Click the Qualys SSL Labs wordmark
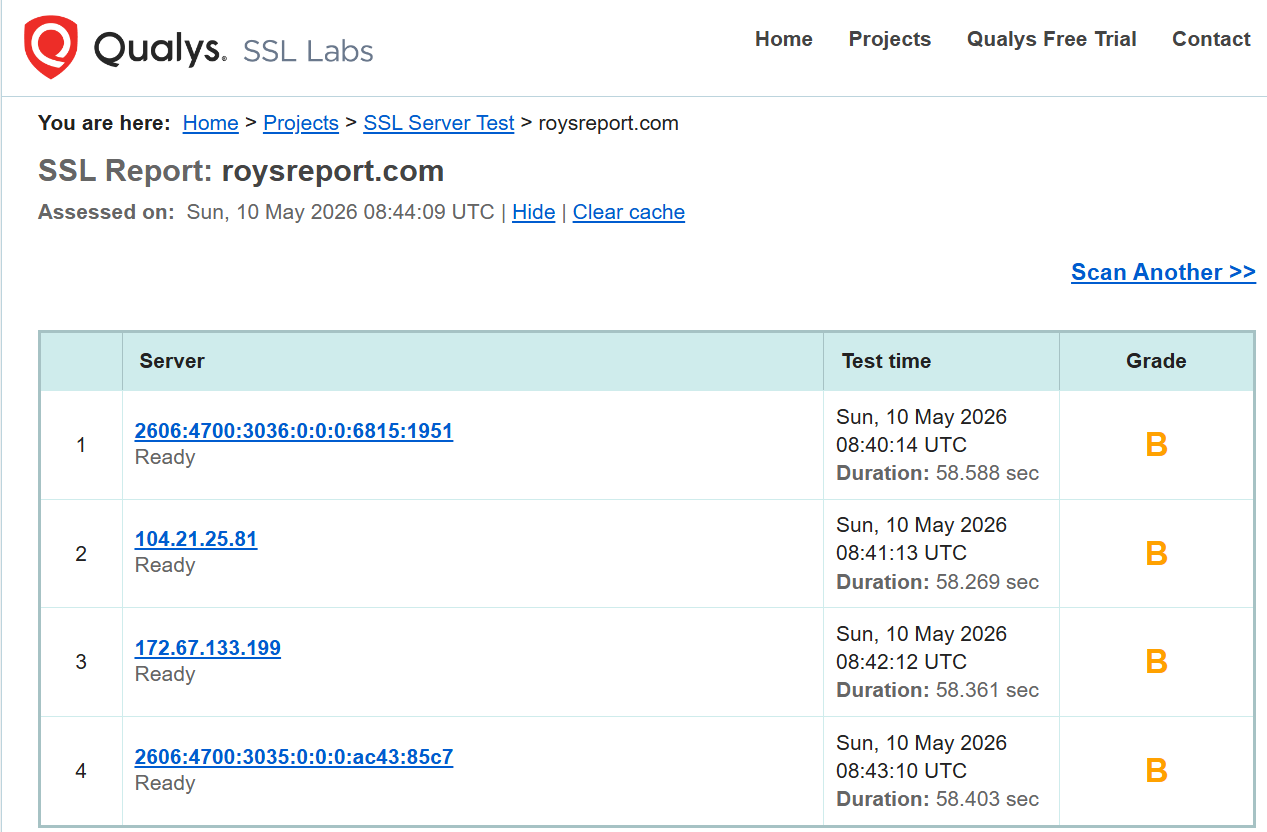1267x832 pixels. [233, 49]
